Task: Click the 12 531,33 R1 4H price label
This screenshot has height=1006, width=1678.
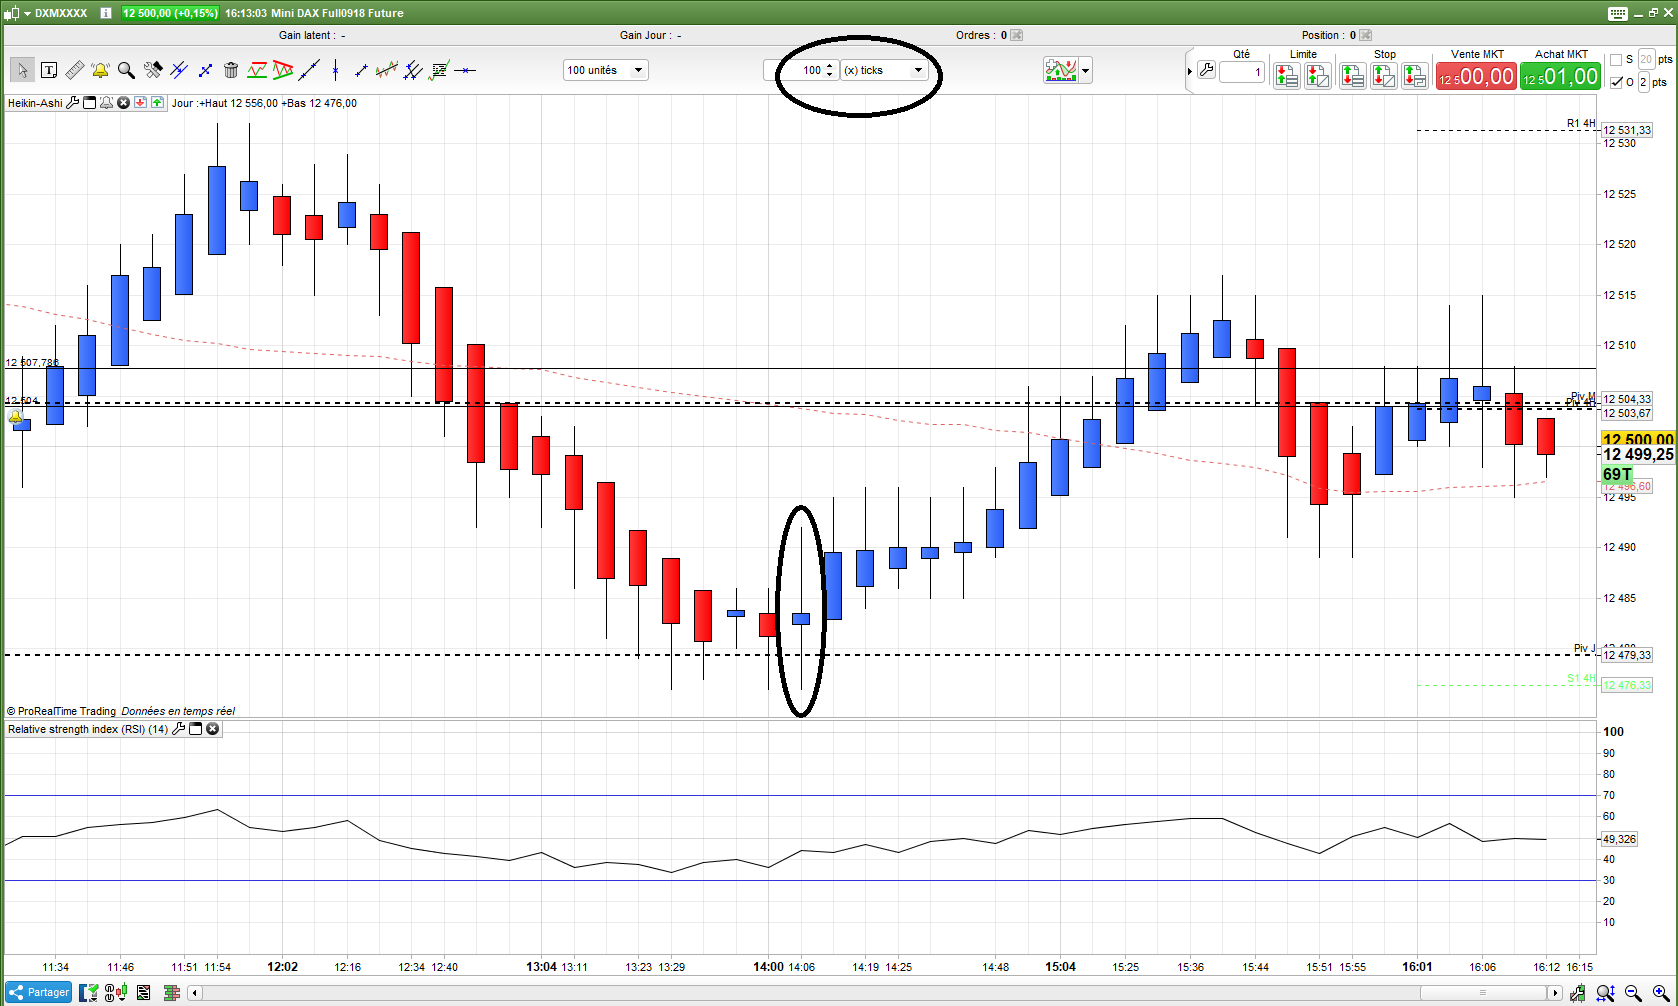Action: click(x=1627, y=130)
